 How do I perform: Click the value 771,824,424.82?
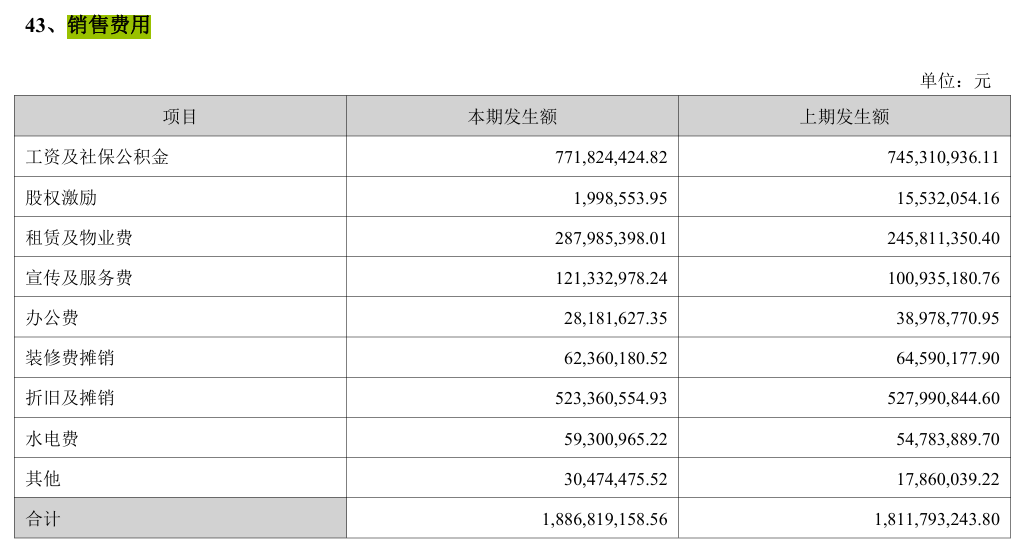click(610, 157)
